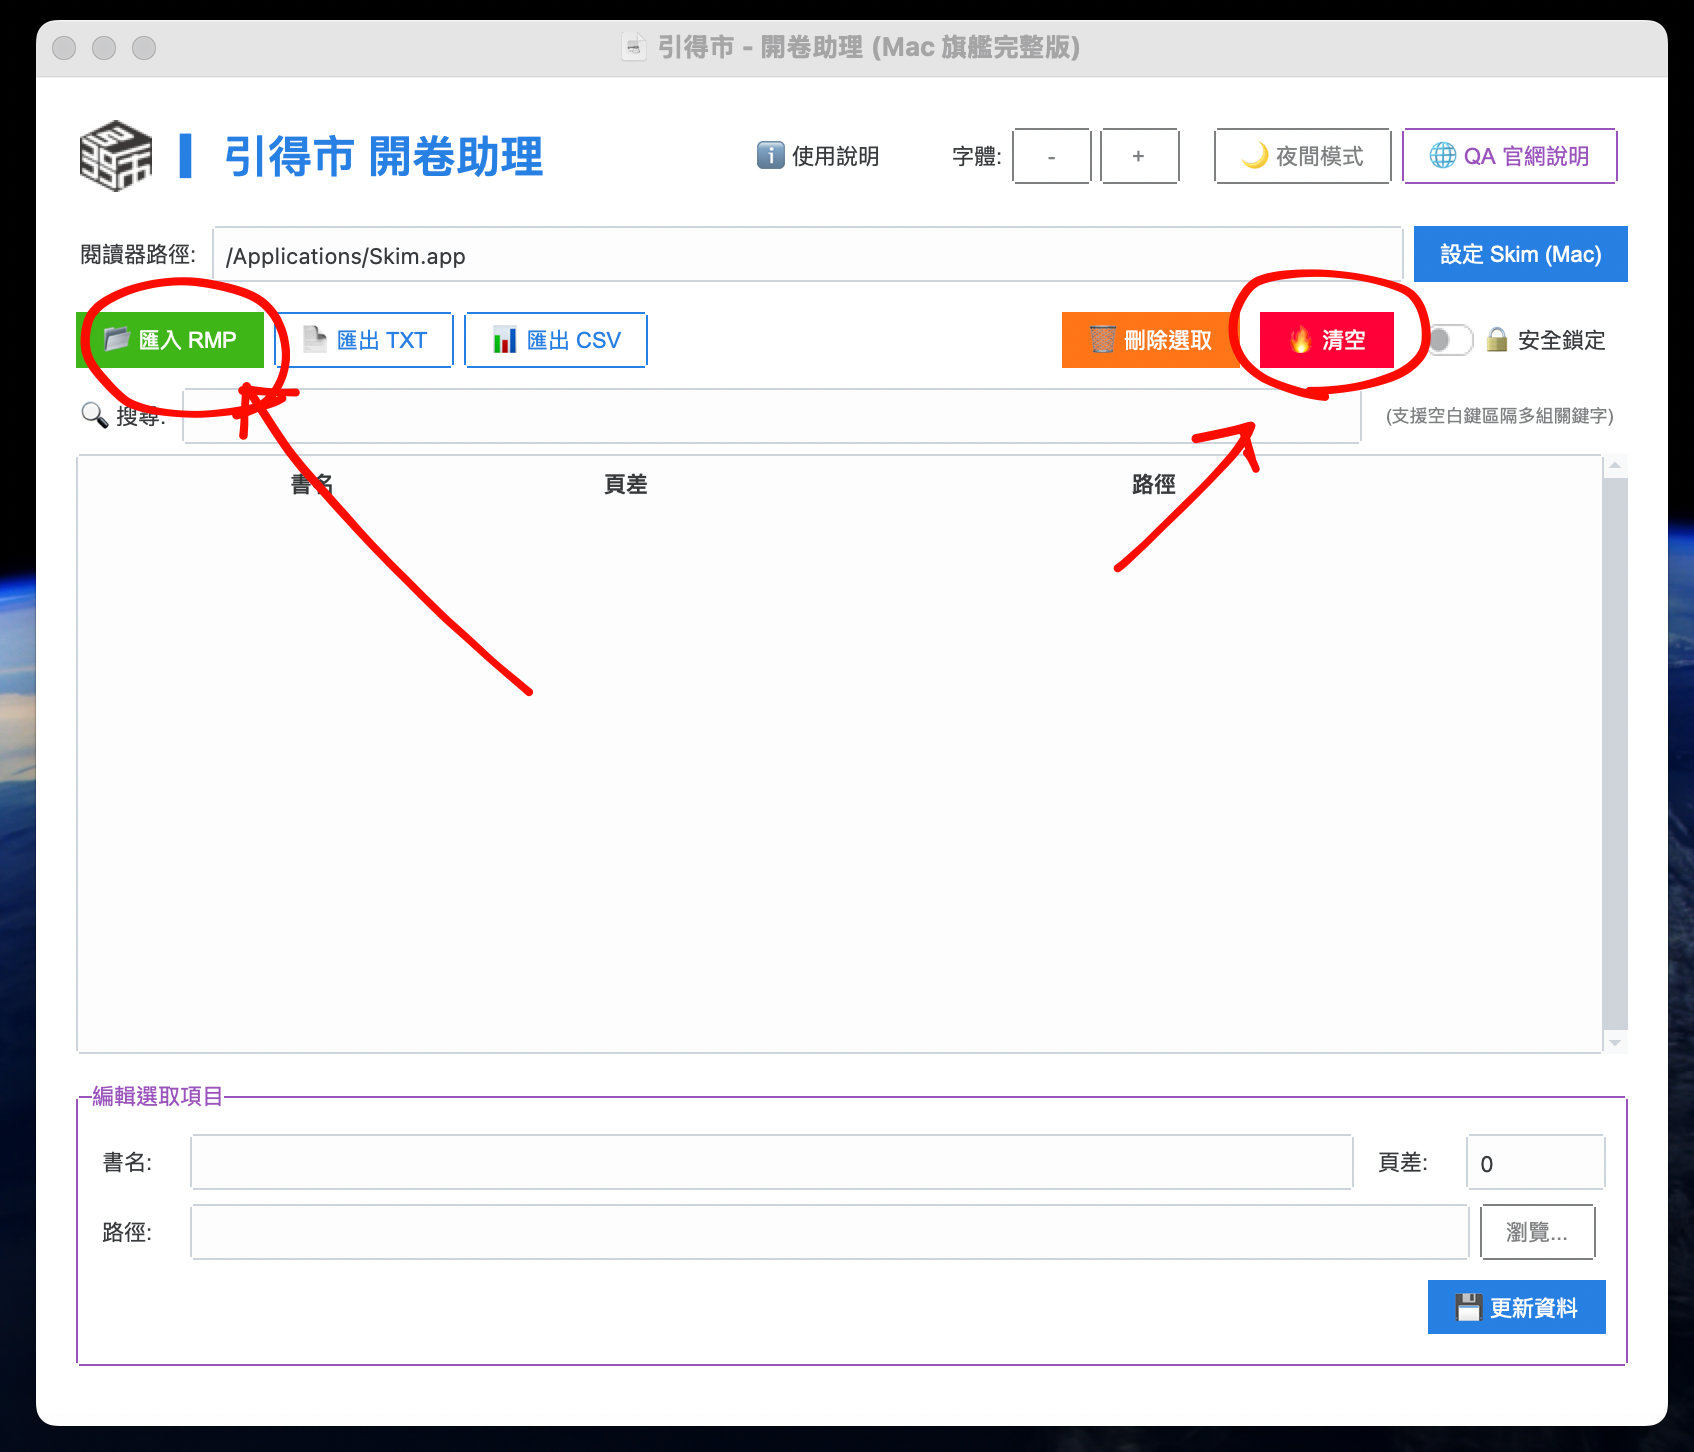Click 更新資料 save button
Screen dimensions: 1694x1452
pyautogui.click(x=1516, y=1307)
